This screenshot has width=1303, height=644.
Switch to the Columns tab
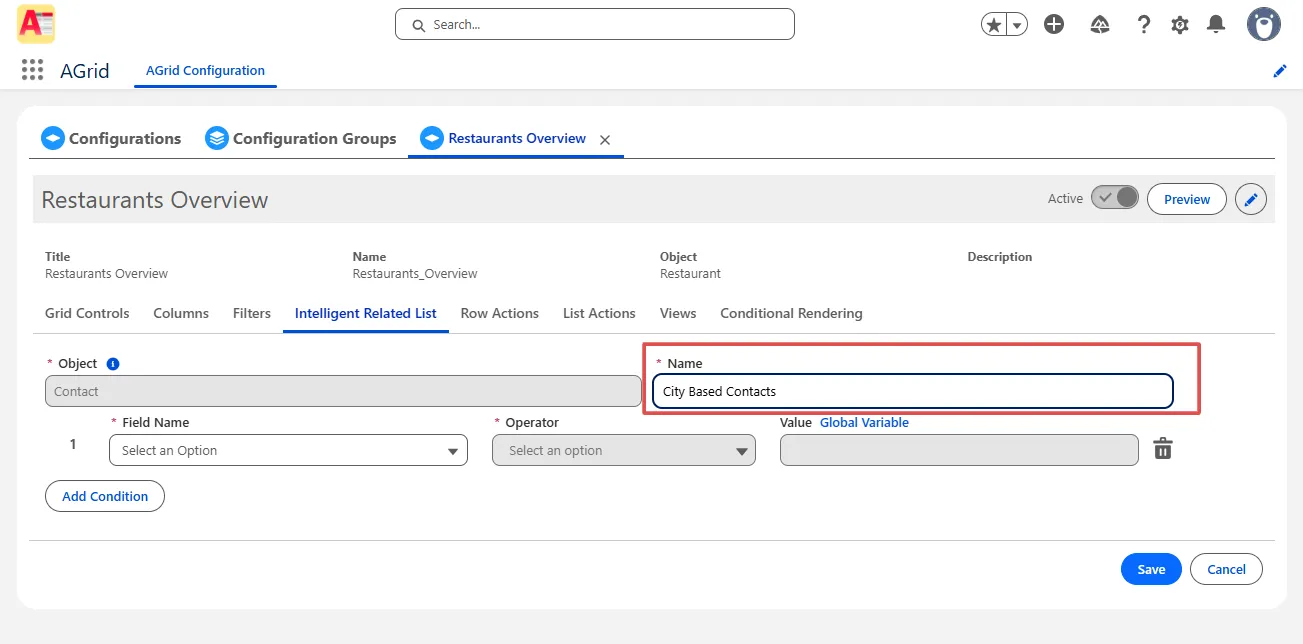[181, 313]
